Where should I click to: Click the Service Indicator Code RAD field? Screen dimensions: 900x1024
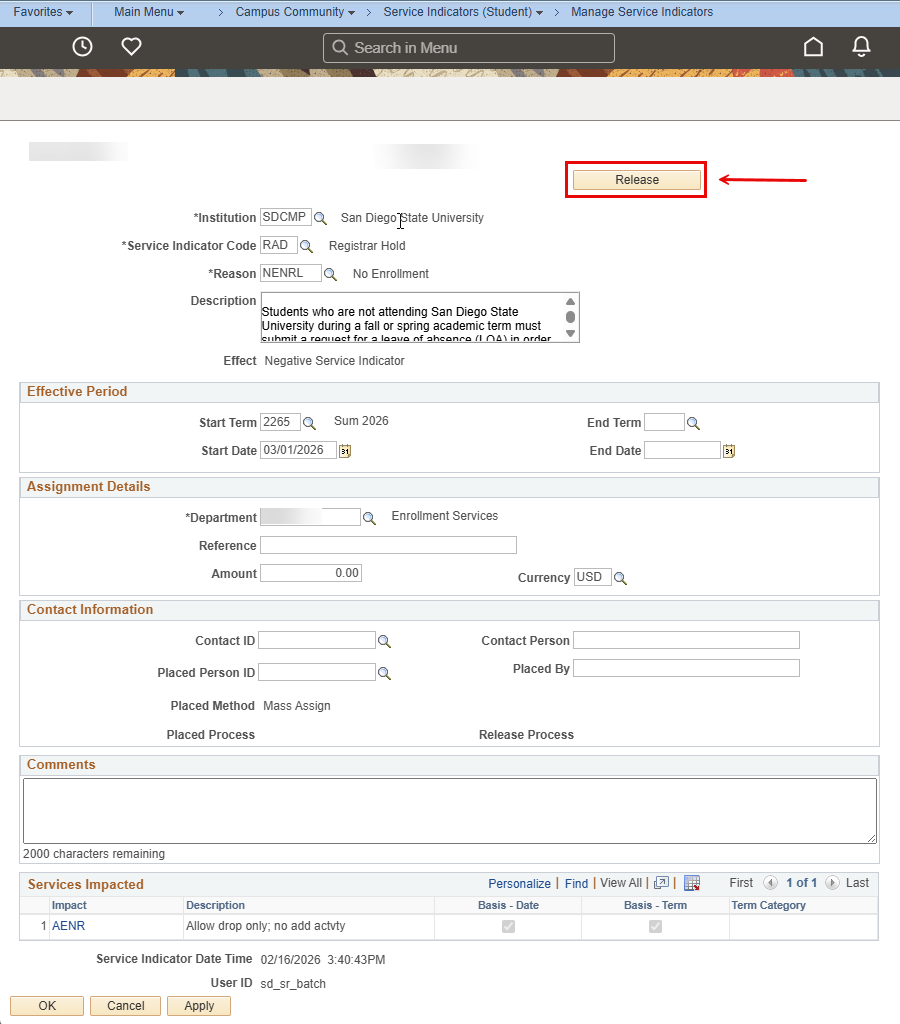(x=279, y=245)
